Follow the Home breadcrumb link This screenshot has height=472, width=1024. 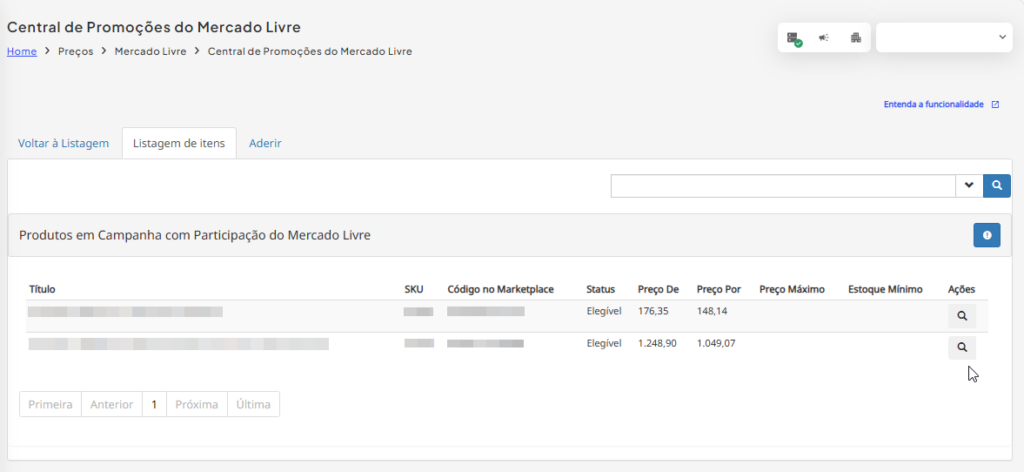22,52
